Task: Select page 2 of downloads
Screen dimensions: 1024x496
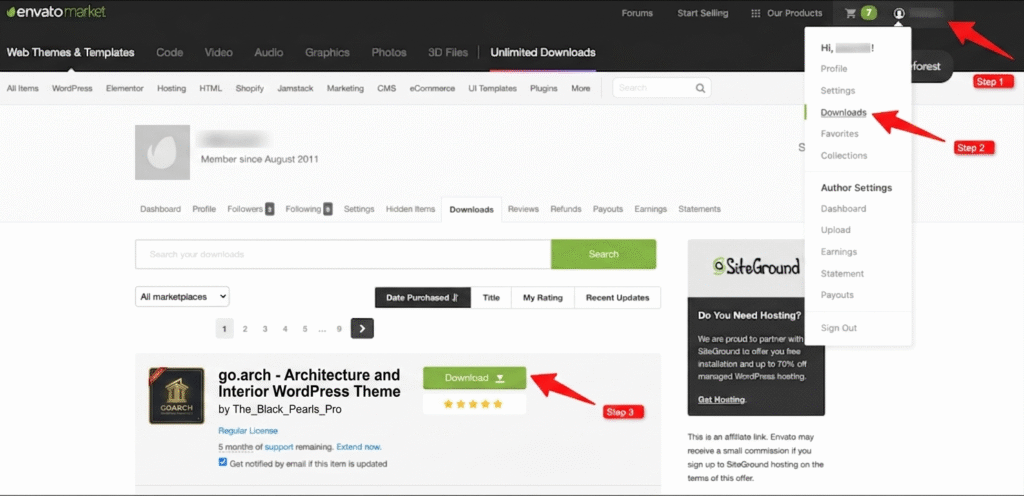Action: pos(245,329)
